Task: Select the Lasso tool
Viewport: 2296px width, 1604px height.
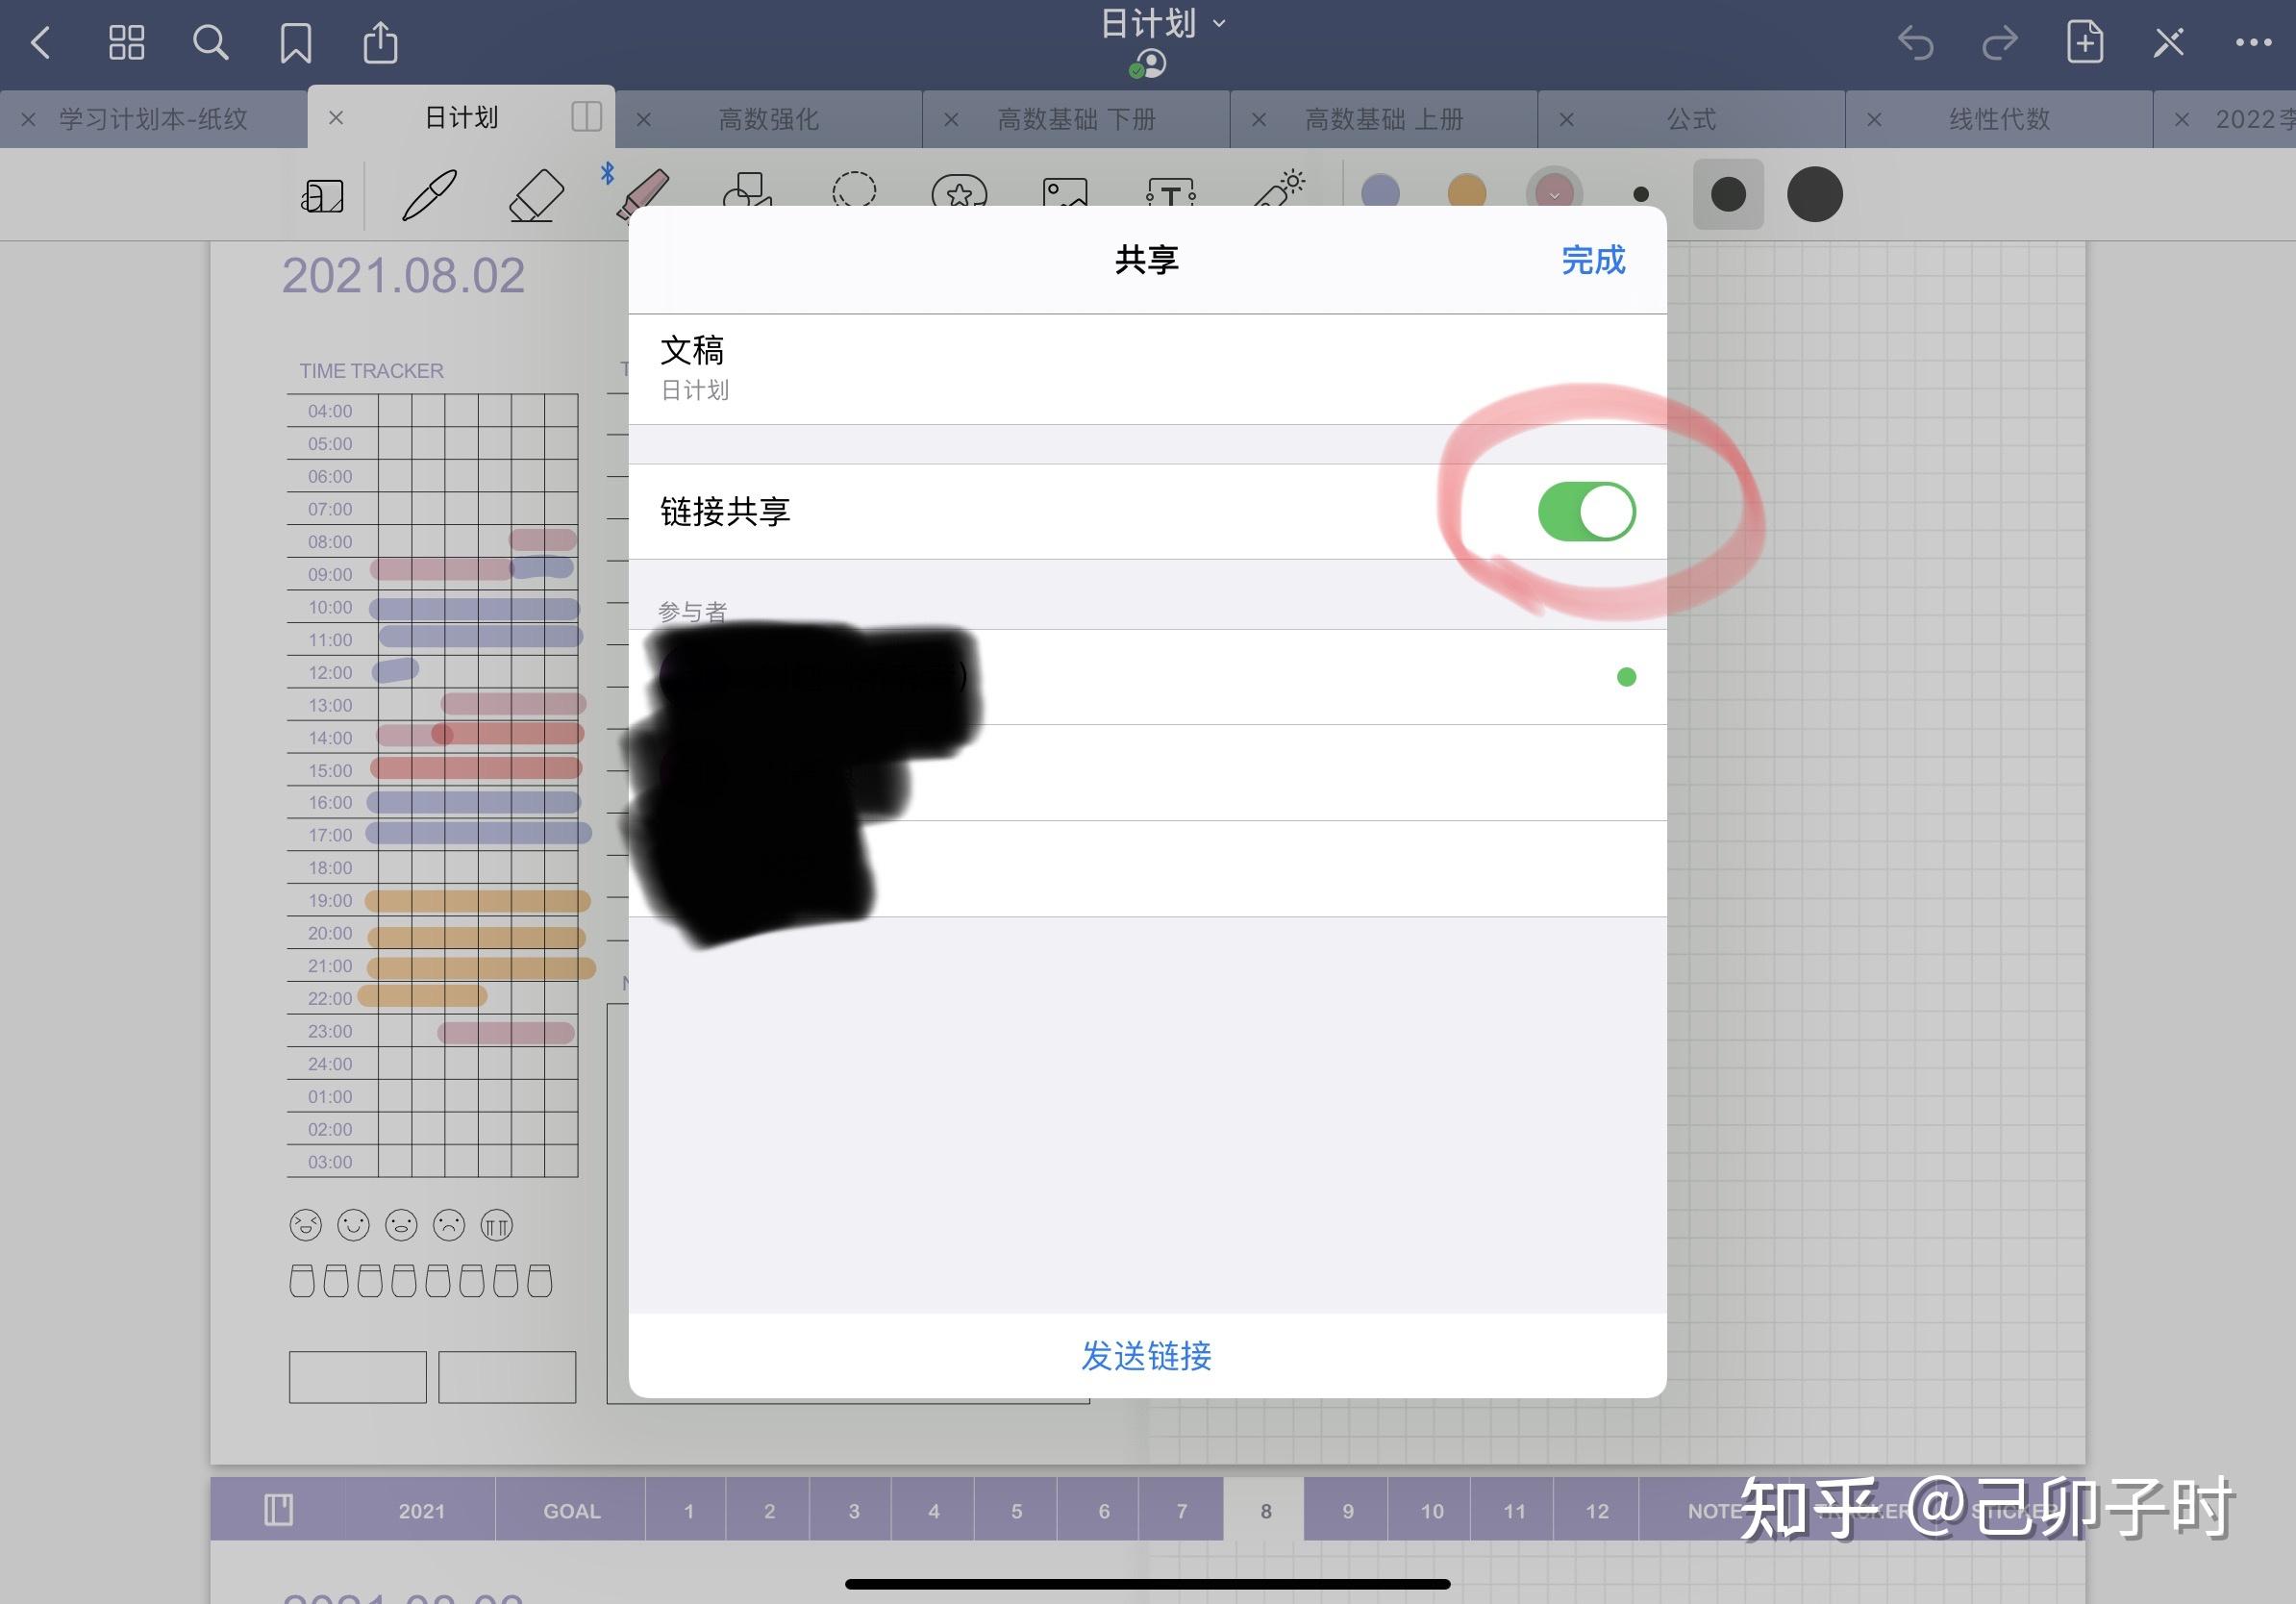Action: pos(854,188)
